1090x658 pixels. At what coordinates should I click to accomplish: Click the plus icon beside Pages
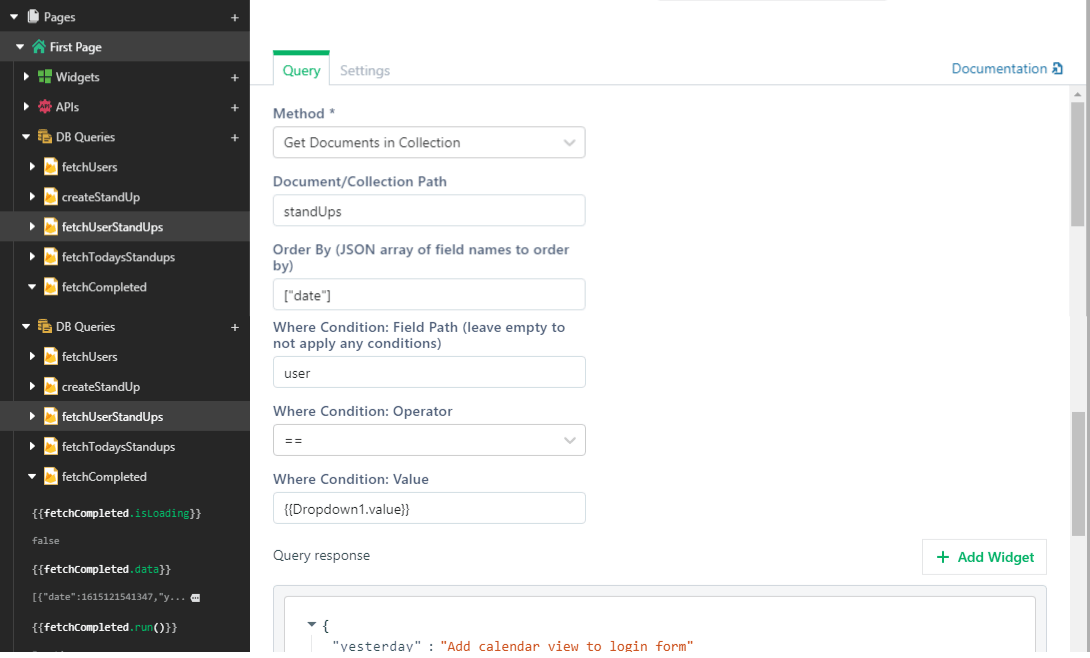tap(235, 17)
